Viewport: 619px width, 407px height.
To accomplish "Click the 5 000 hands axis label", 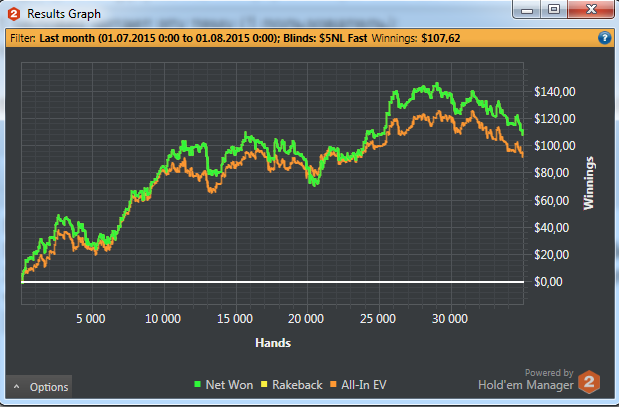I will click(91, 319).
